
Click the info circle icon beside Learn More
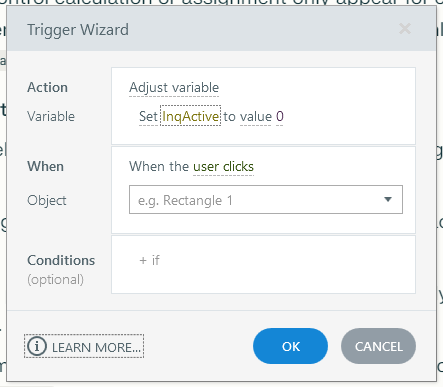tap(36, 346)
